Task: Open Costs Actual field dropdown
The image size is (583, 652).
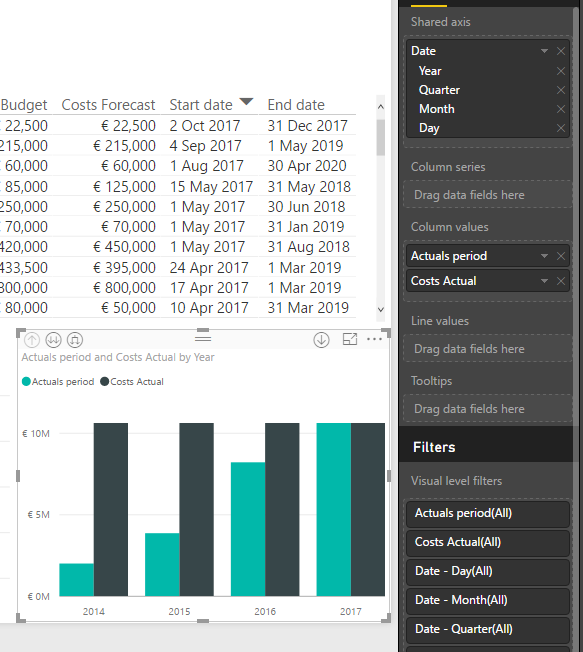Action: (544, 281)
